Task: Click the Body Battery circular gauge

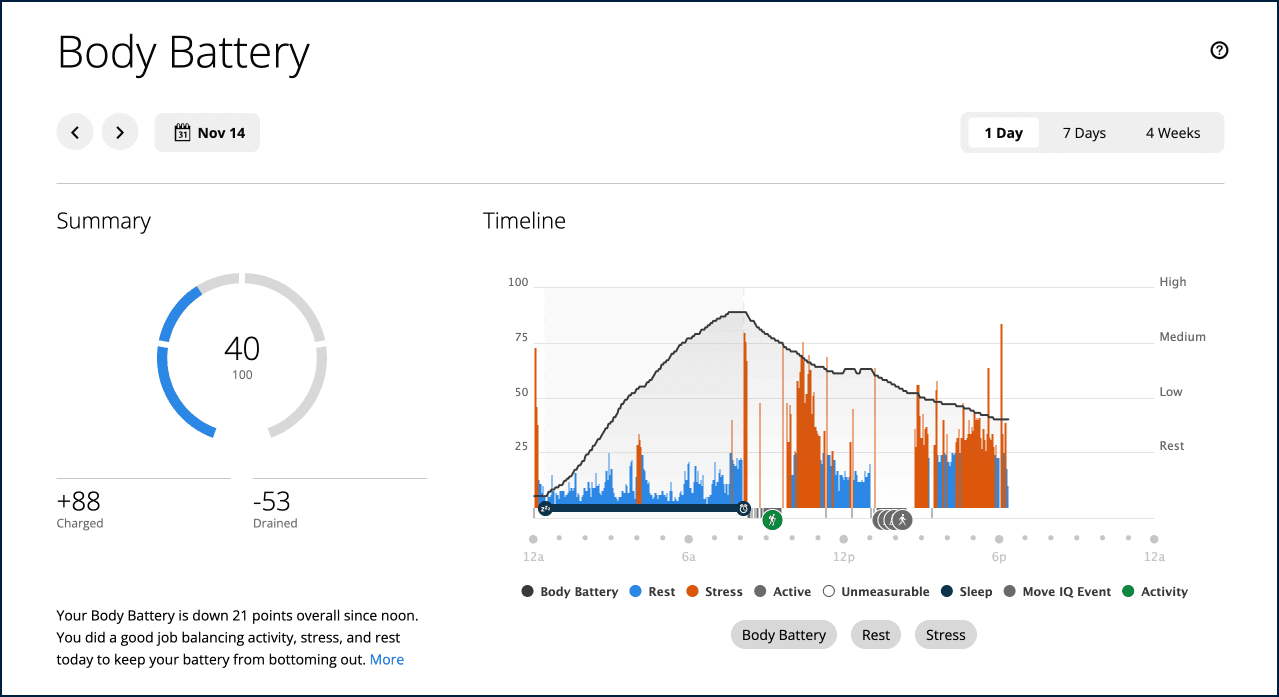Action: click(242, 356)
